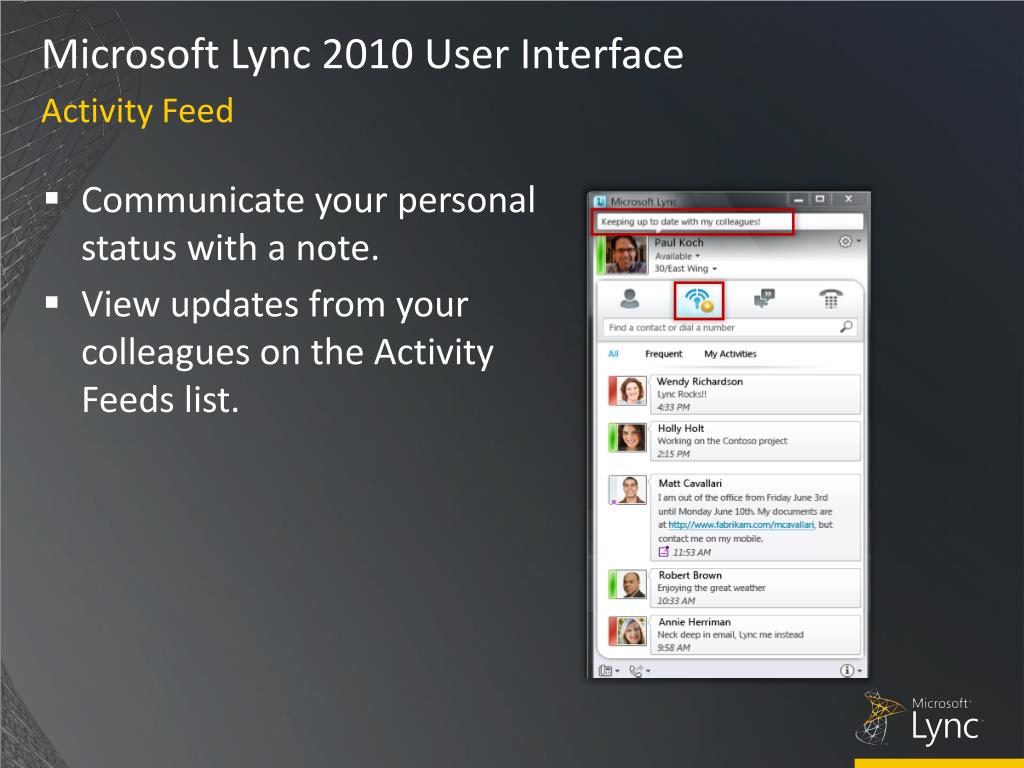Click Matt Cavallari's photo
The image size is (1024, 768).
pyautogui.click(x=631, y=490)
